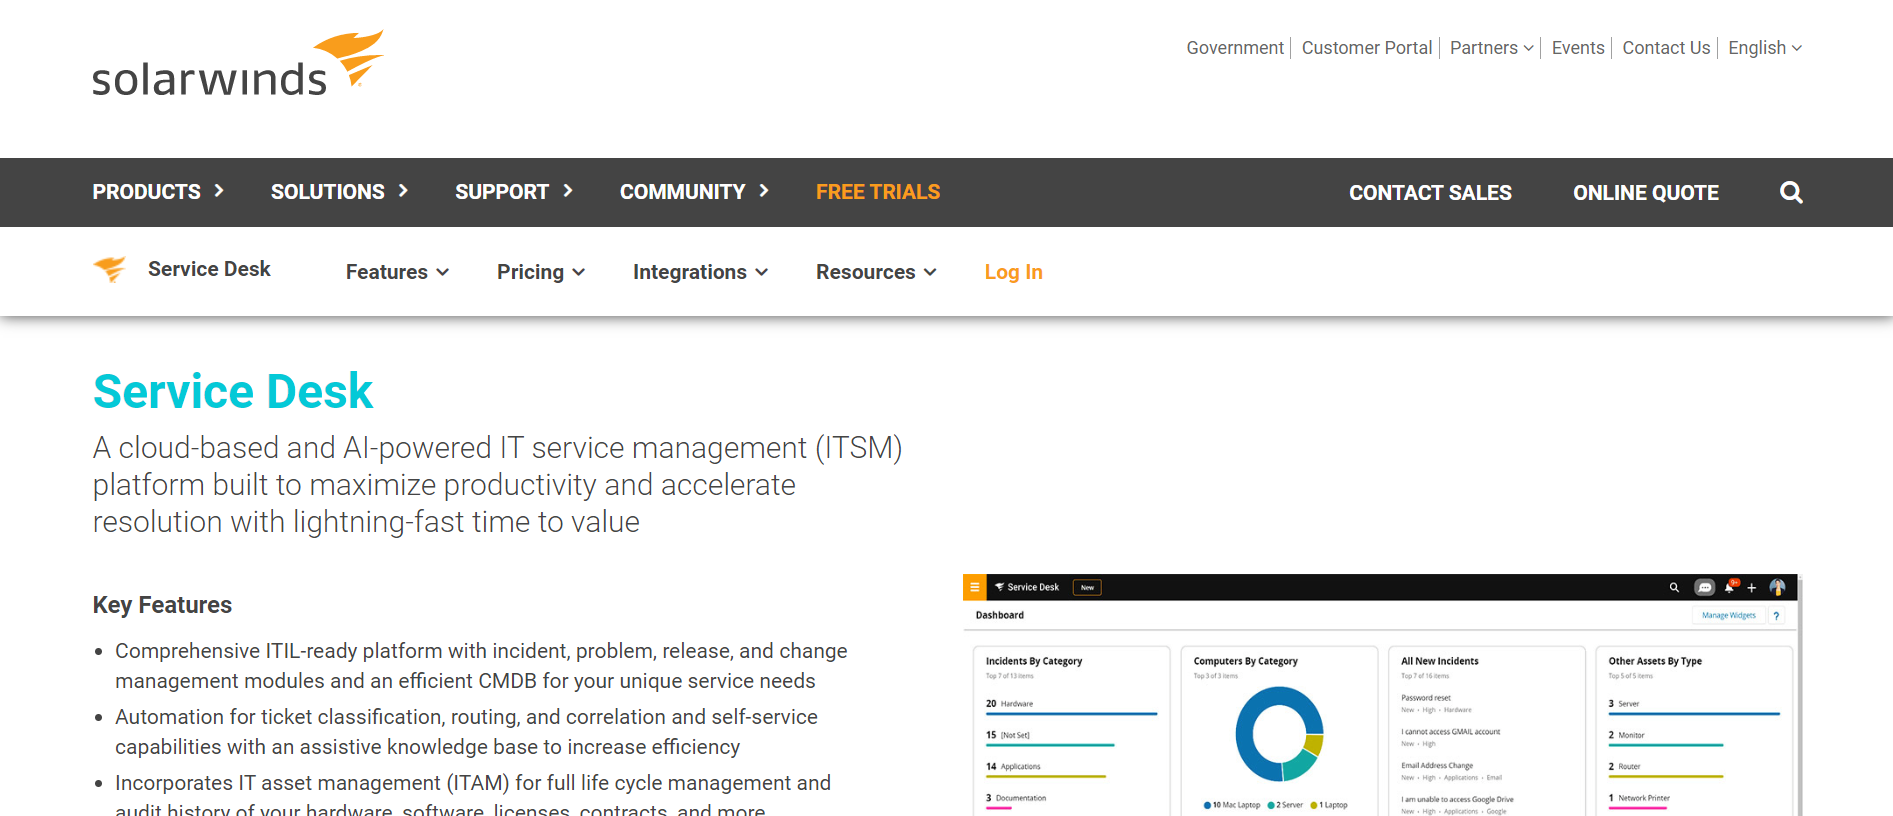Click the orange Log In link
This screenshot has width=1893, height=816.
click(x=1013, y=272)
